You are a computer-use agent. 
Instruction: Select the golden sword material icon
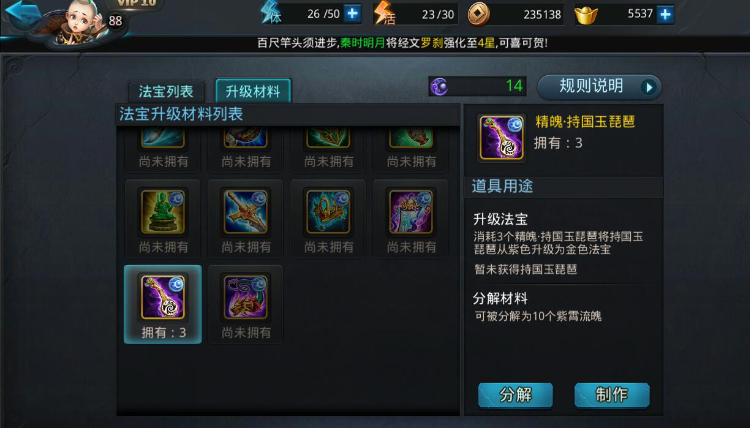(246, 212)
